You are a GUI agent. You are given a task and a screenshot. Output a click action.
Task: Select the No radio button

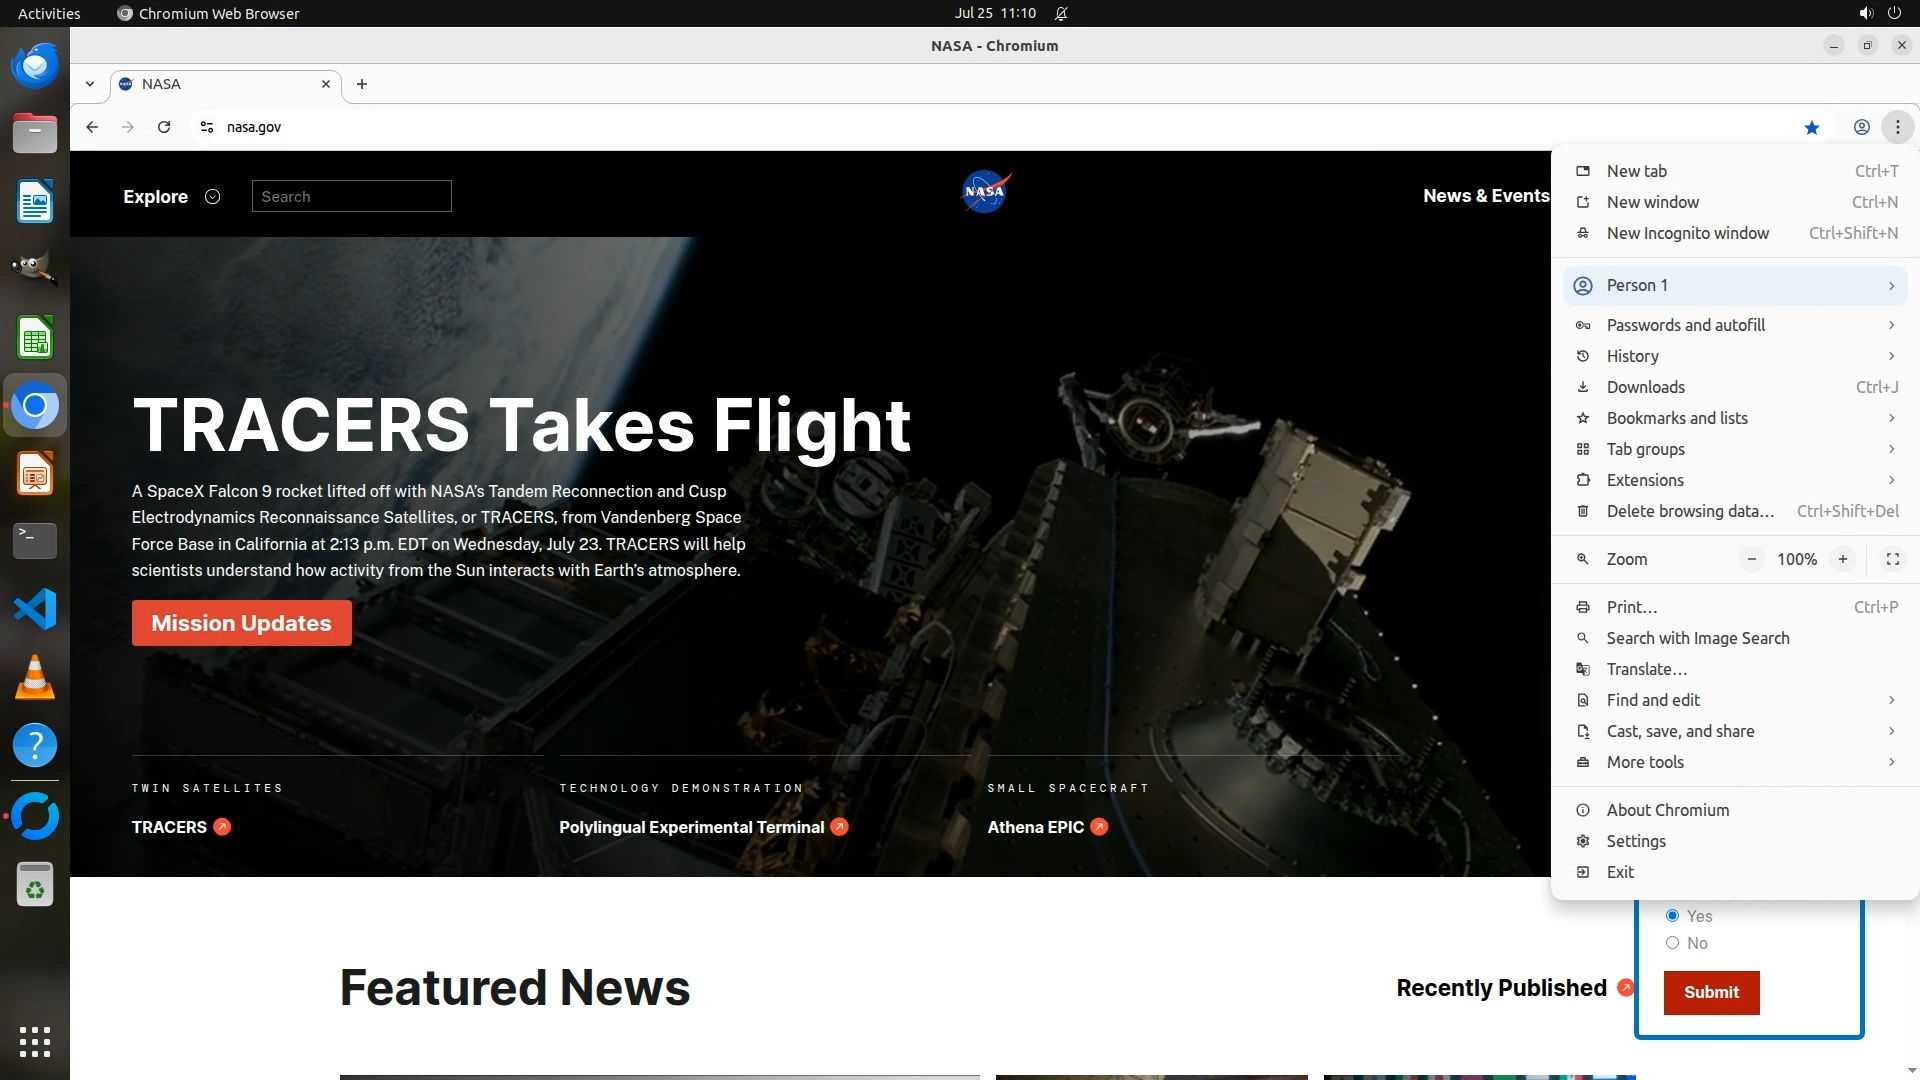[x=1672, y=943]
